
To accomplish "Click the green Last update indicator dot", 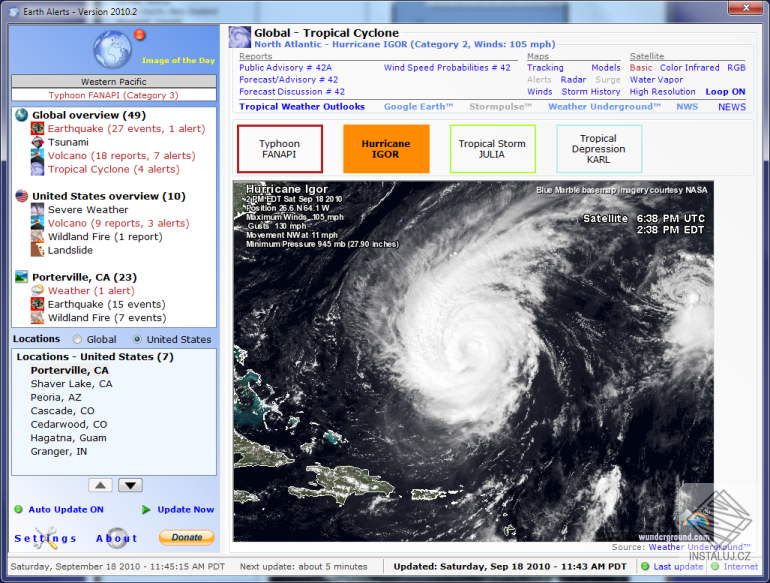I will [x=645, y=566].
